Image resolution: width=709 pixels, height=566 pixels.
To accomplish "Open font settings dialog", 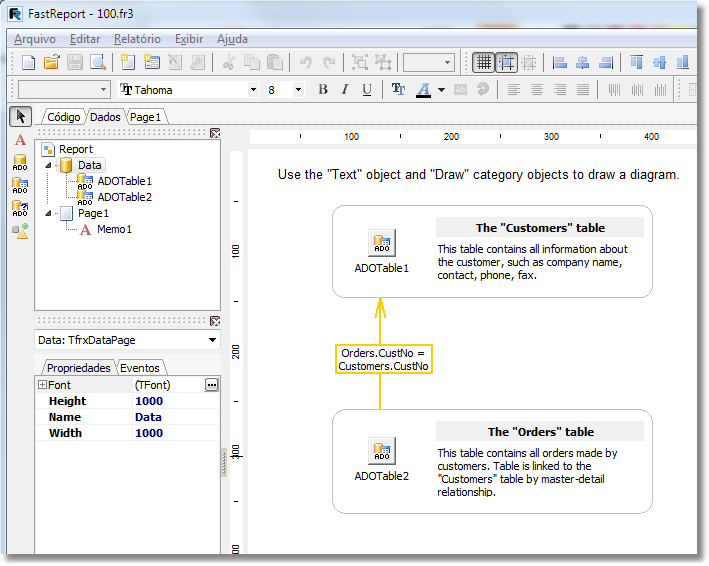I will click(398, 90).
